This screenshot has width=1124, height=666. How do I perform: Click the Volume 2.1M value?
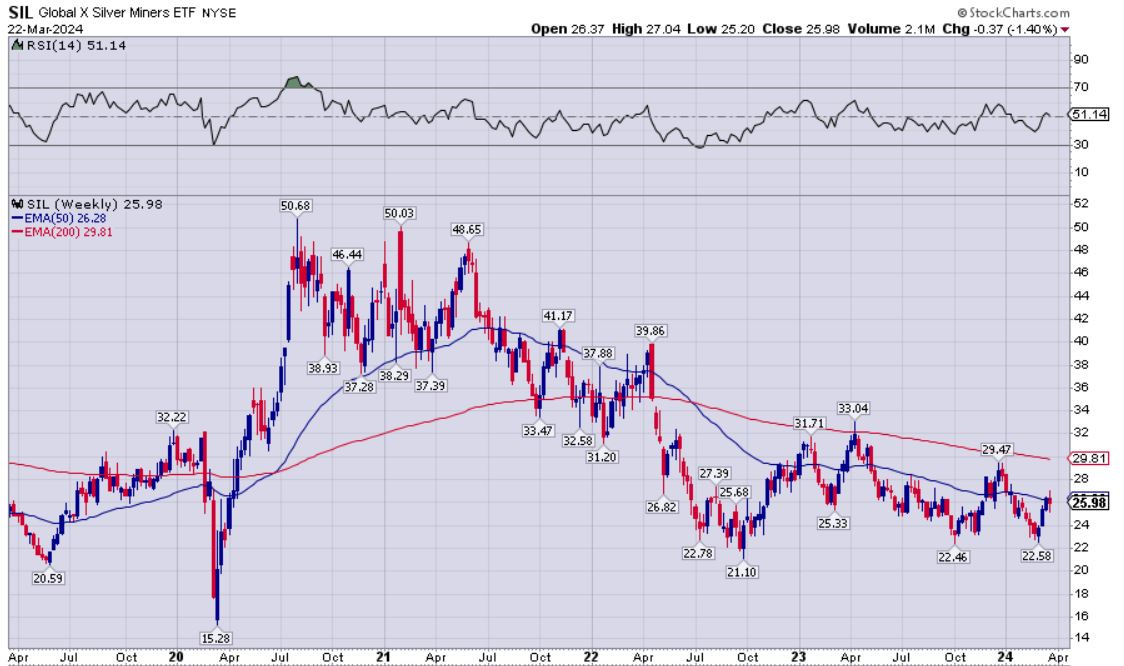point(891,29)
